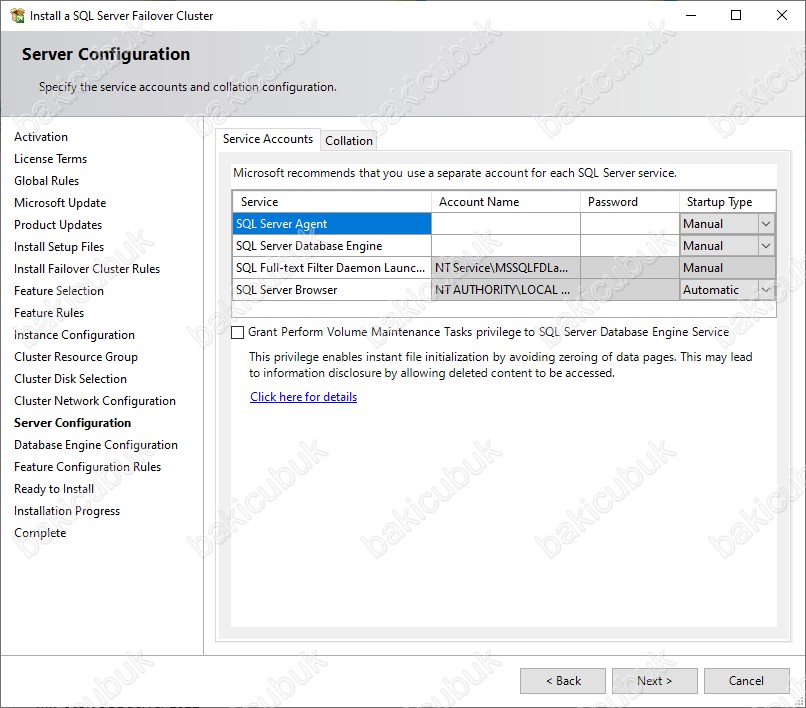Click the NT Service\MSSQLFDLa... account cell
The height and width of the screenshot is (708, 806).
[x=506, y=268]
